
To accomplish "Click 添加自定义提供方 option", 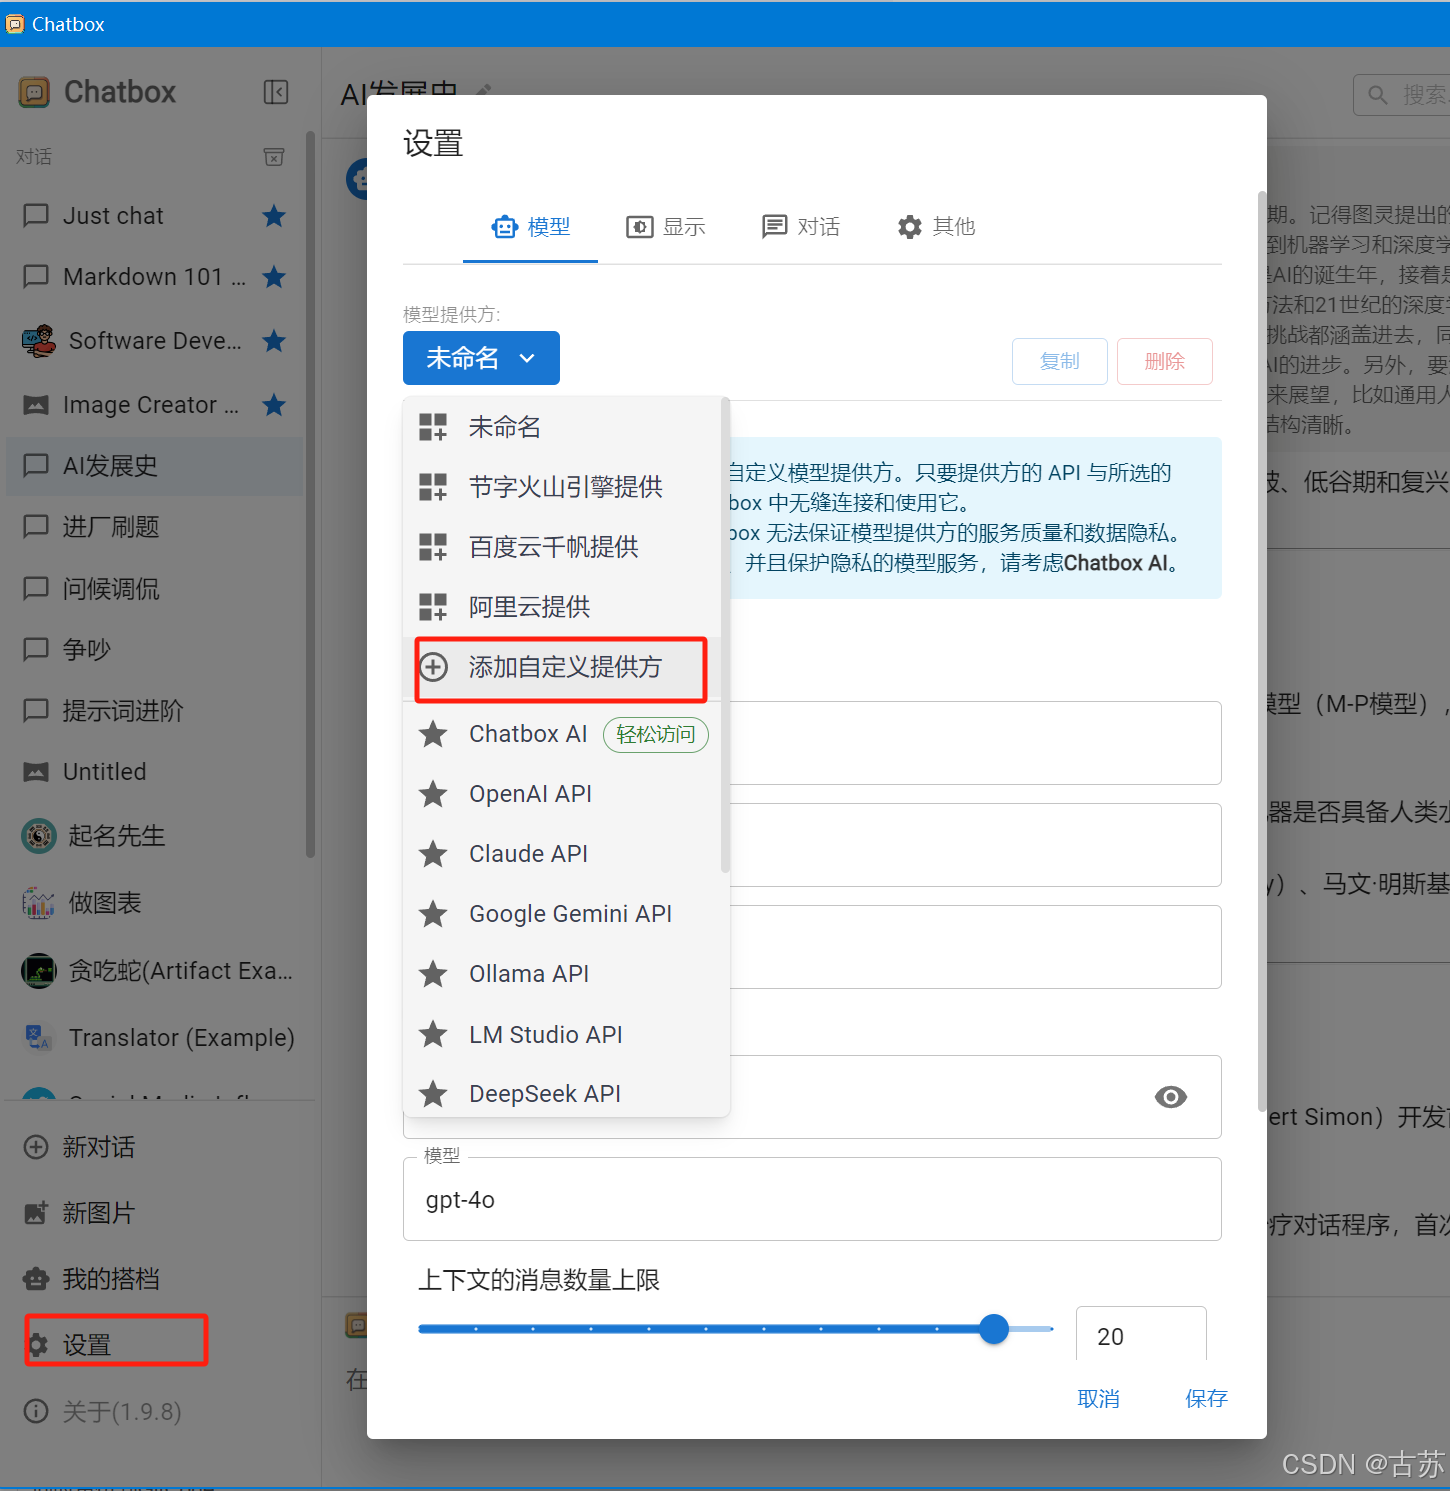I will click(562, 667).
